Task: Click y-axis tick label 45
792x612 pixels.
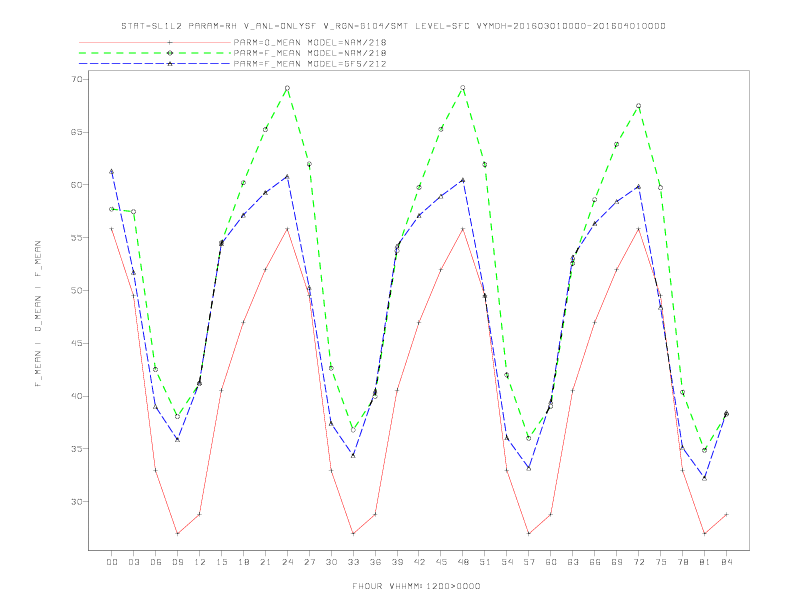Action: (x=77, y=343)
